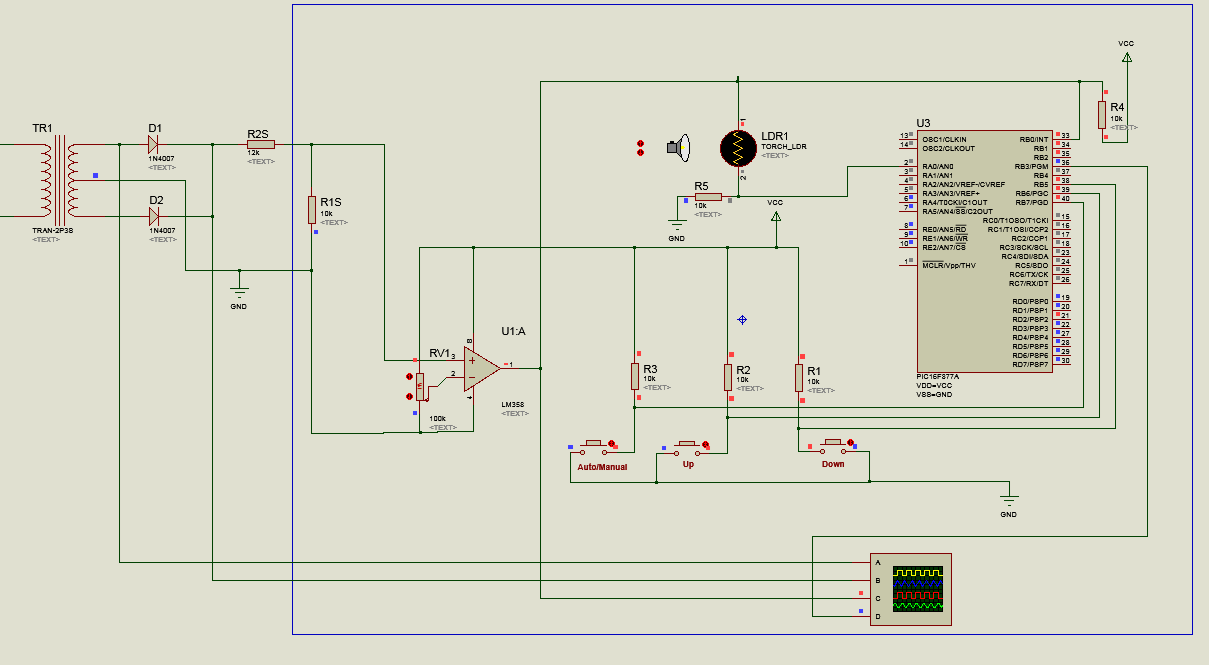The width and height of the screenshot is (1209, 665).
Task: Click RV1 lower red decrement dot
Action: pos(409,394)
